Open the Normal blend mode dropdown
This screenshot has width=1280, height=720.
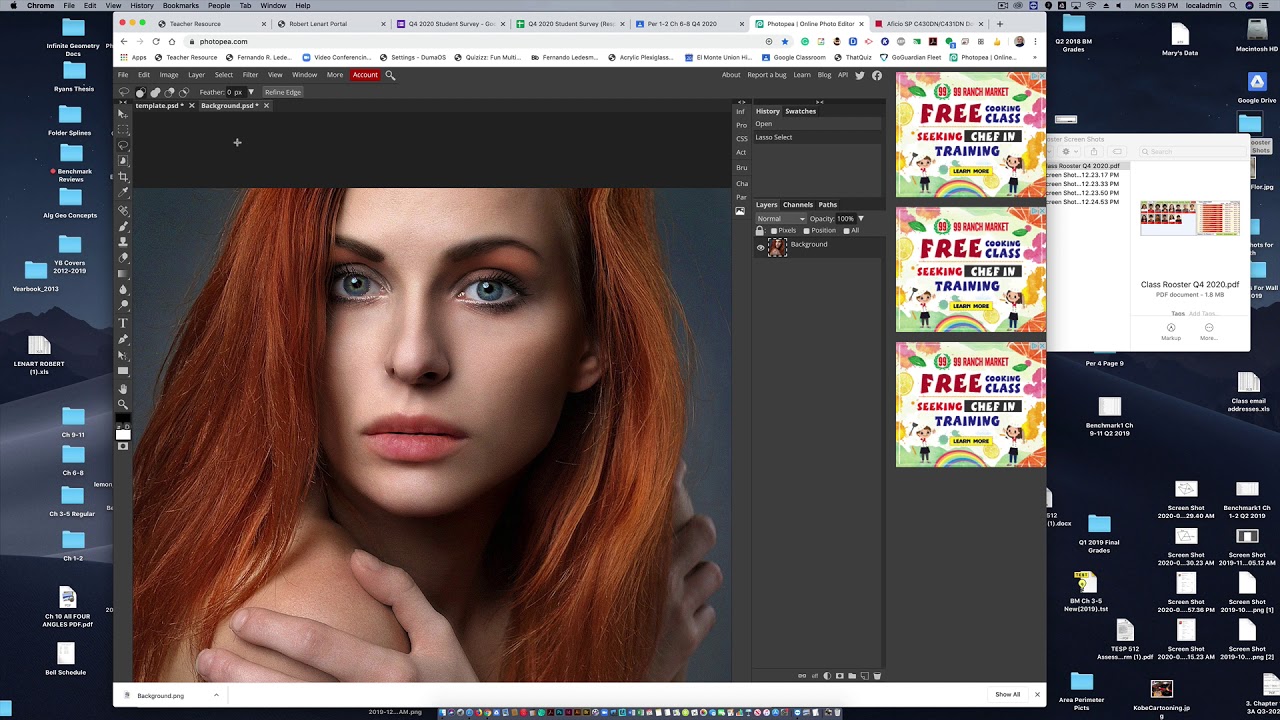coord(781,218)
